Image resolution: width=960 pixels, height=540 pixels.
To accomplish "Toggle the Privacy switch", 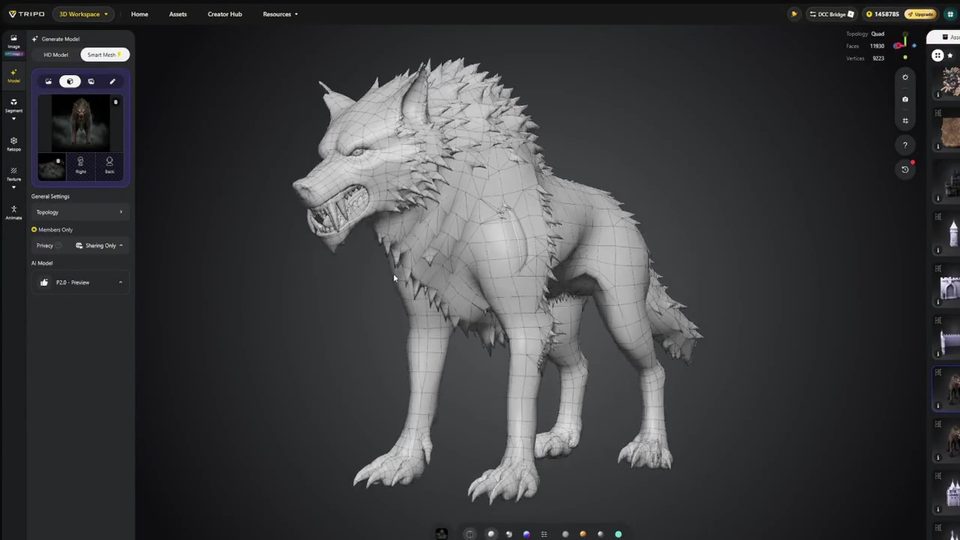I will [59, 246].
